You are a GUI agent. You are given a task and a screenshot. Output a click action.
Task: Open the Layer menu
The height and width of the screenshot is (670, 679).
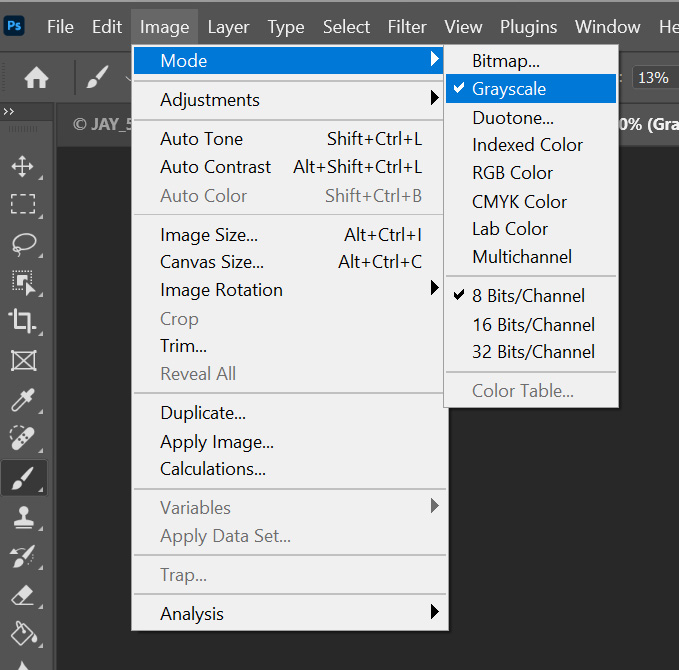pyautogui.click(x=228, y=27)
